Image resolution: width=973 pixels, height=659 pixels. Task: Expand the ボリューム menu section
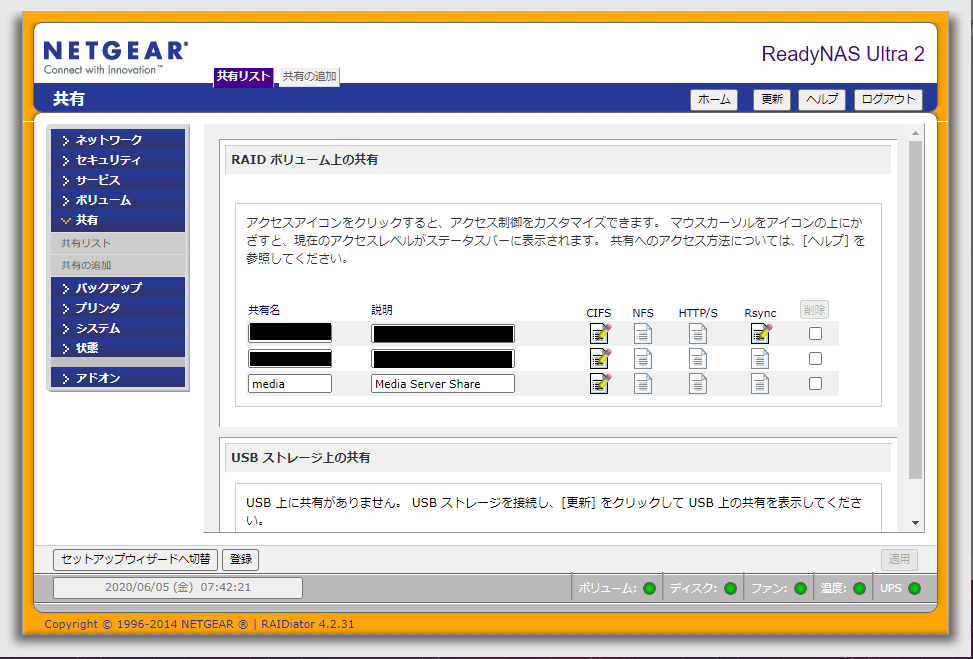118,200
